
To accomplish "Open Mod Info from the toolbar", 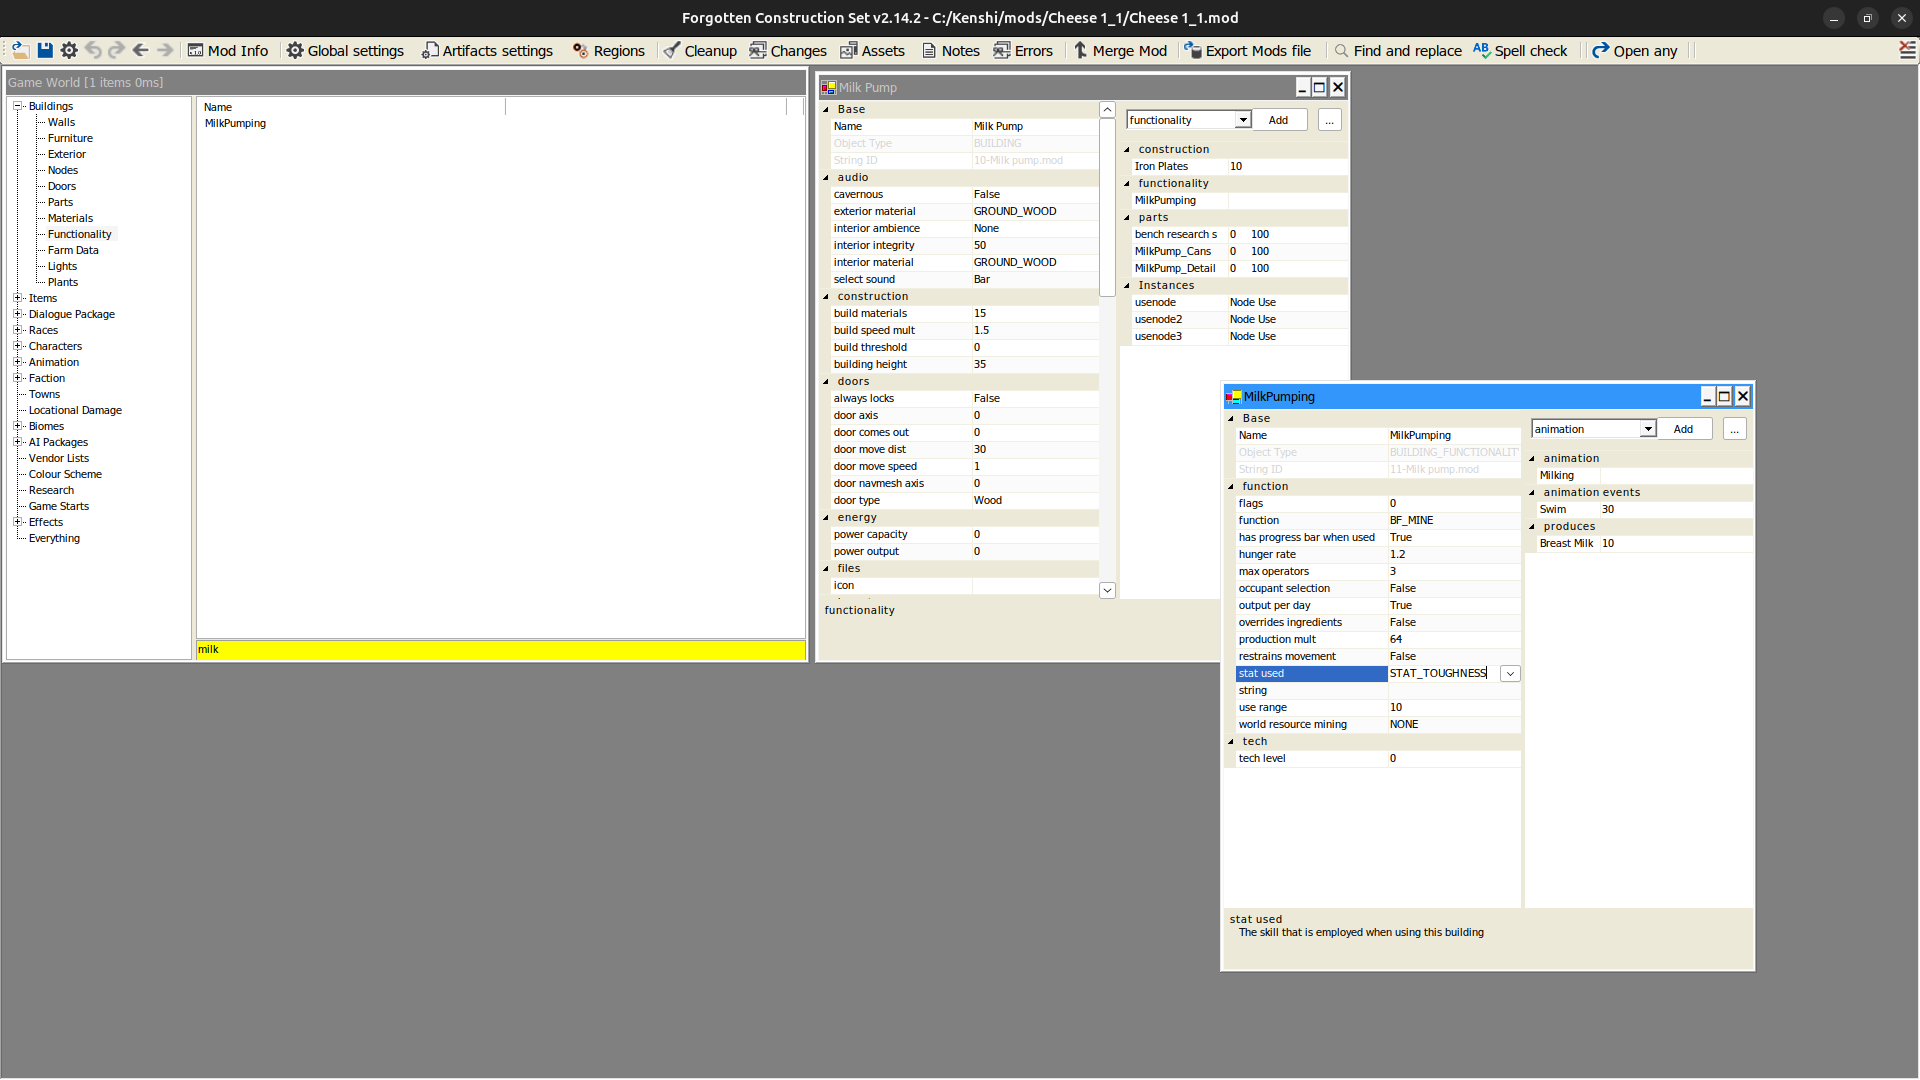I will [x=228, y=50].
